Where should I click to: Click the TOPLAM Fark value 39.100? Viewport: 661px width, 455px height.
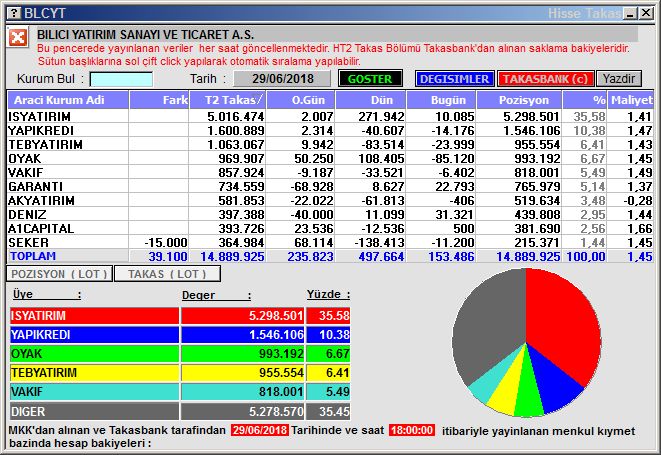point(168,256)
